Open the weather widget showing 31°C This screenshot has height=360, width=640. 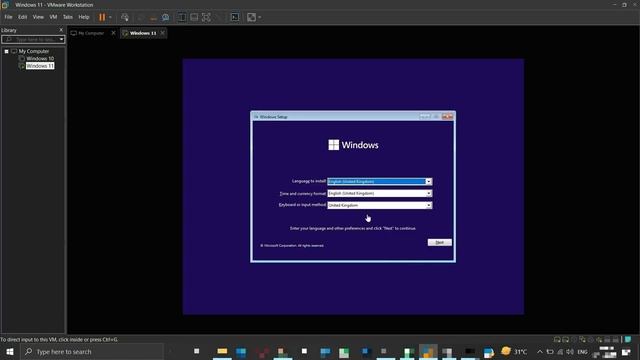(x=514, y=351)
